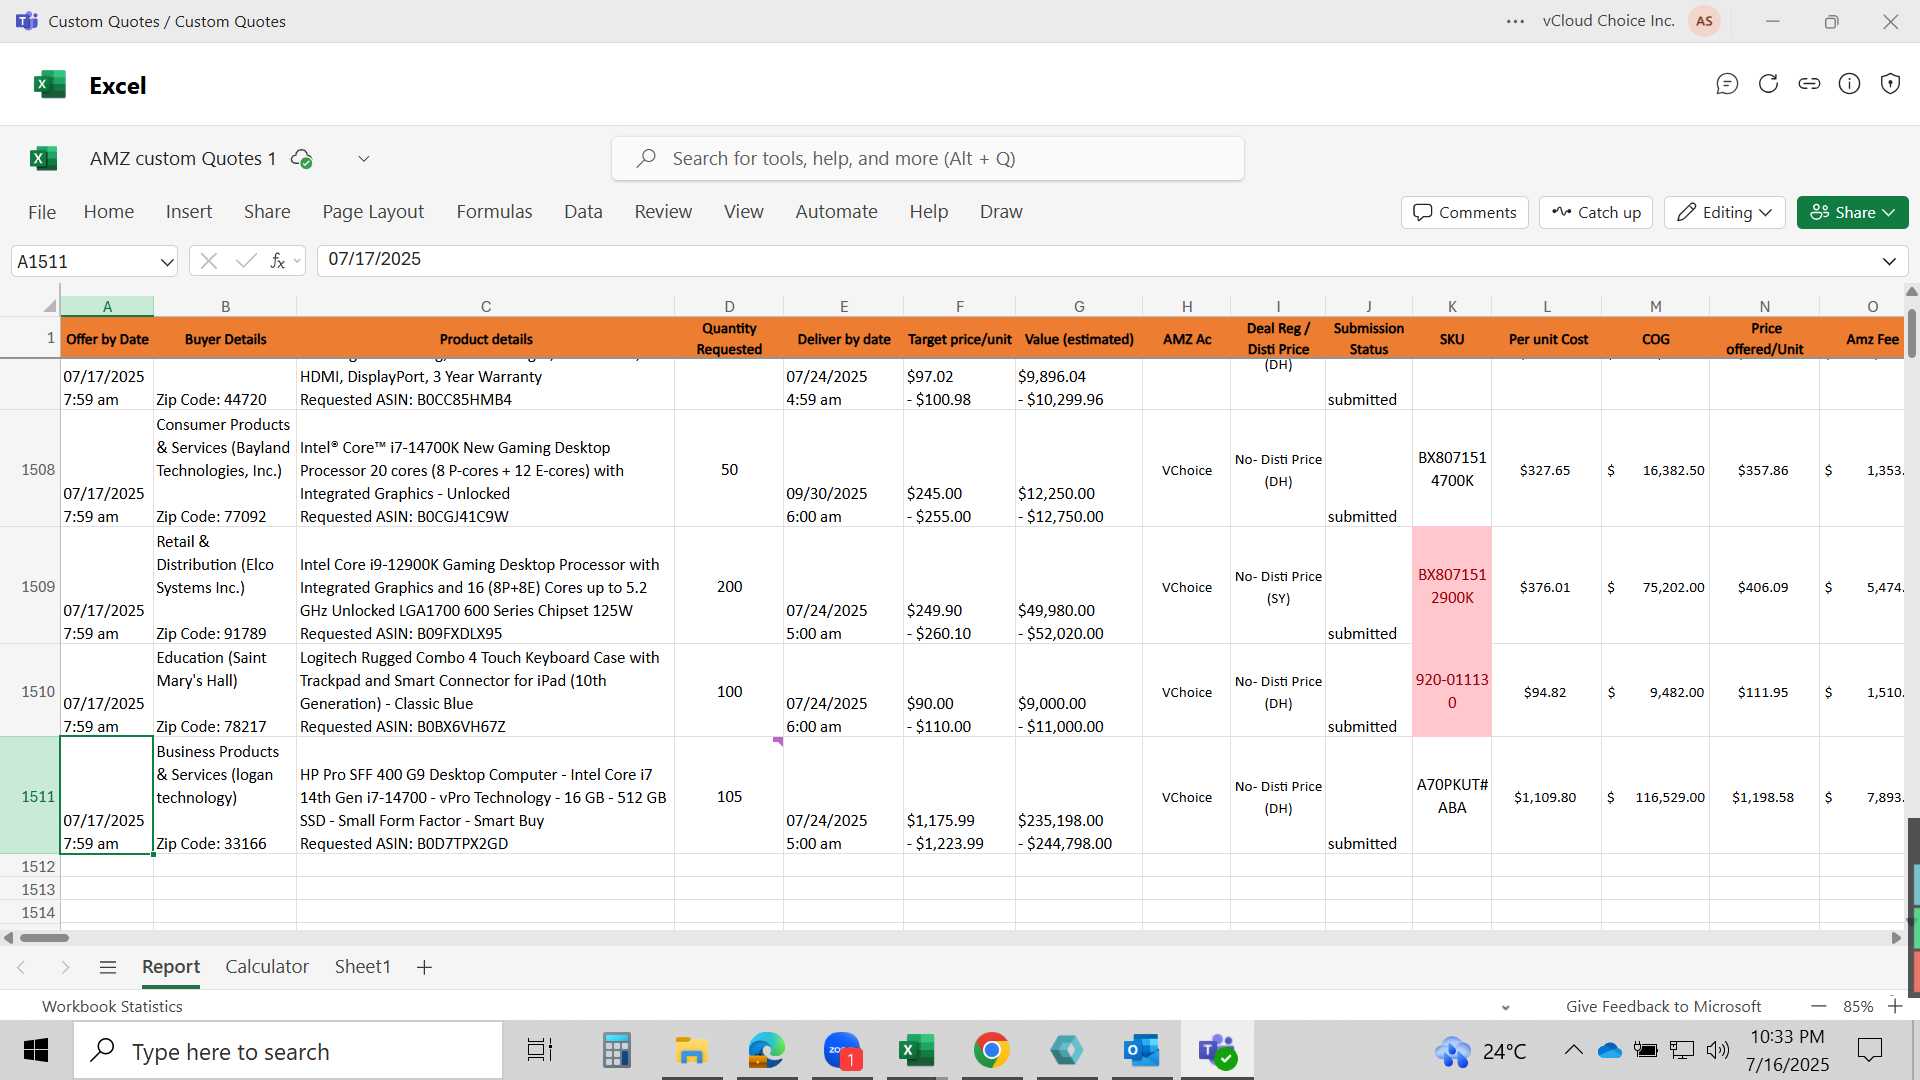Cancel formula entry with the X icon
This screenshot has height=1080, width=1920.
click(x=208, y=261)
